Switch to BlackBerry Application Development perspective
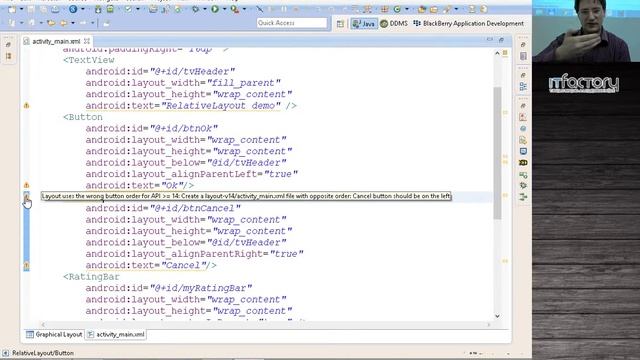The height and width of the screenshot is (360, 640). tap(469, 24)
